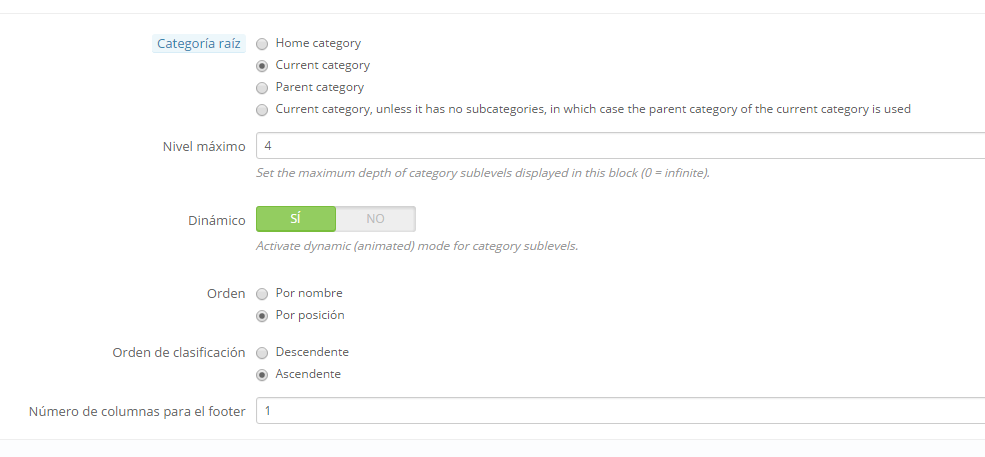Pick the 'unless it has no subcategories' option

coord(262,110)
